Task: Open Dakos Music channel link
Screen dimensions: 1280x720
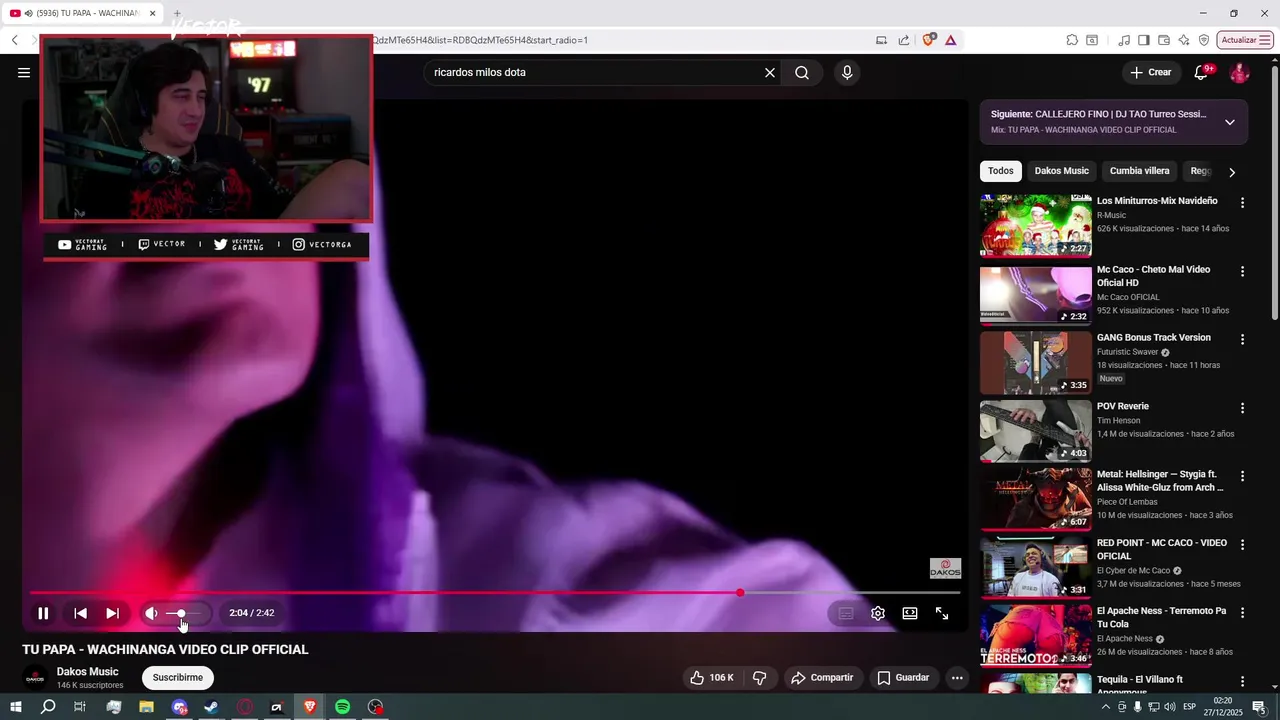Action: tap(87, 672)
